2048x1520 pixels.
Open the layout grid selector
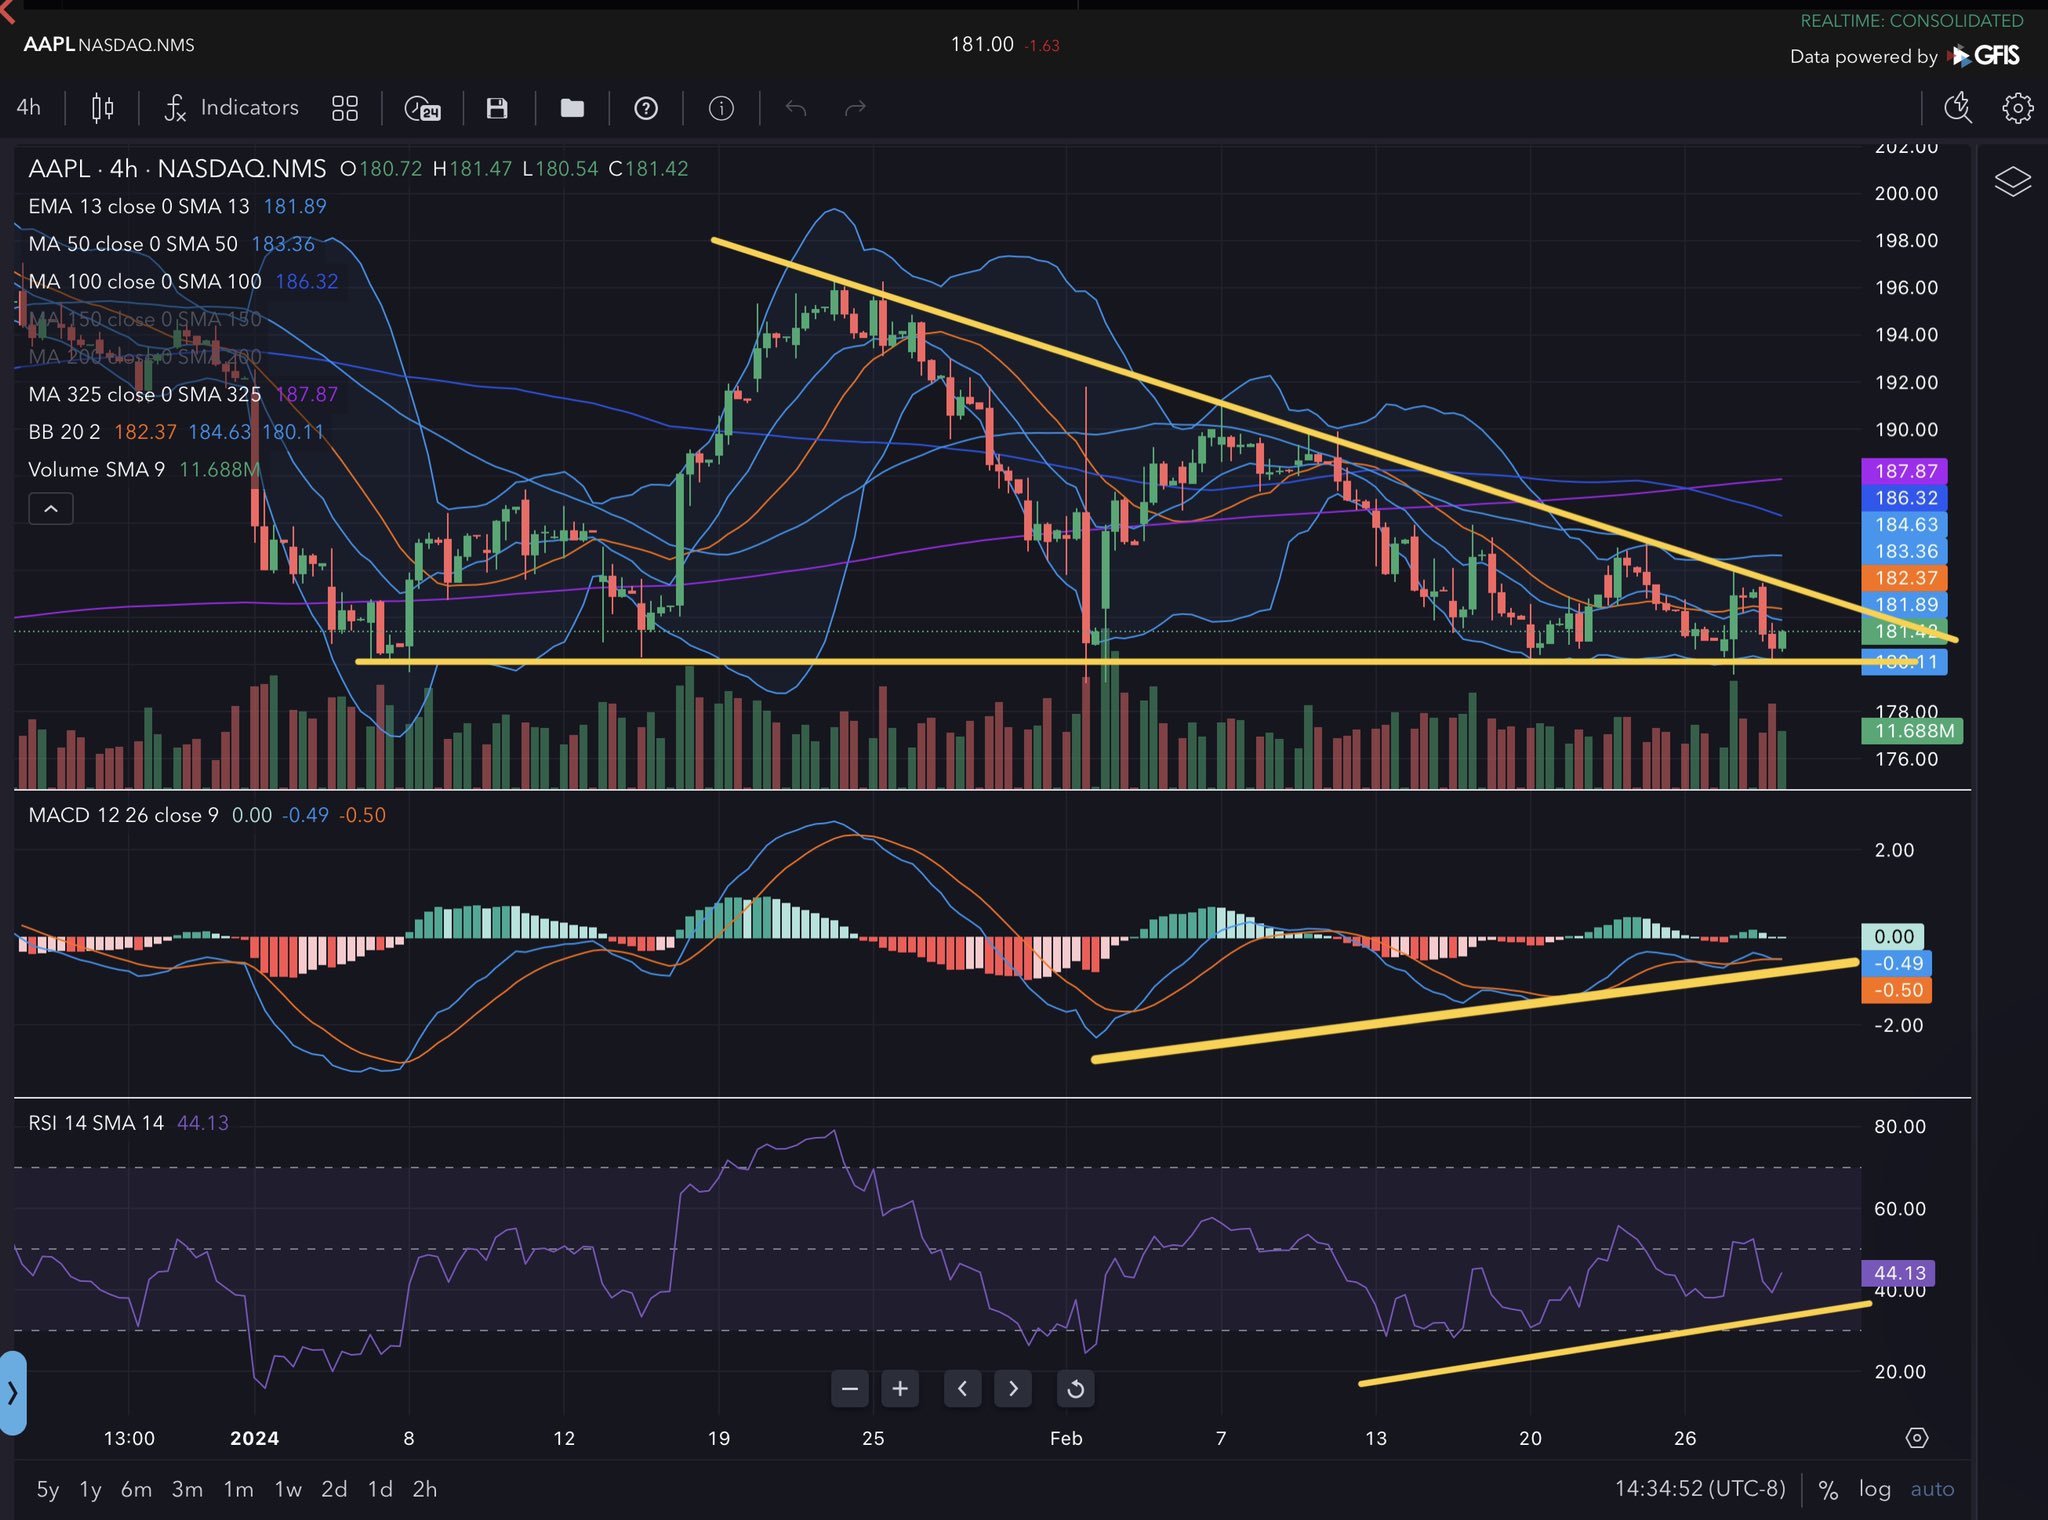(345, 108)
